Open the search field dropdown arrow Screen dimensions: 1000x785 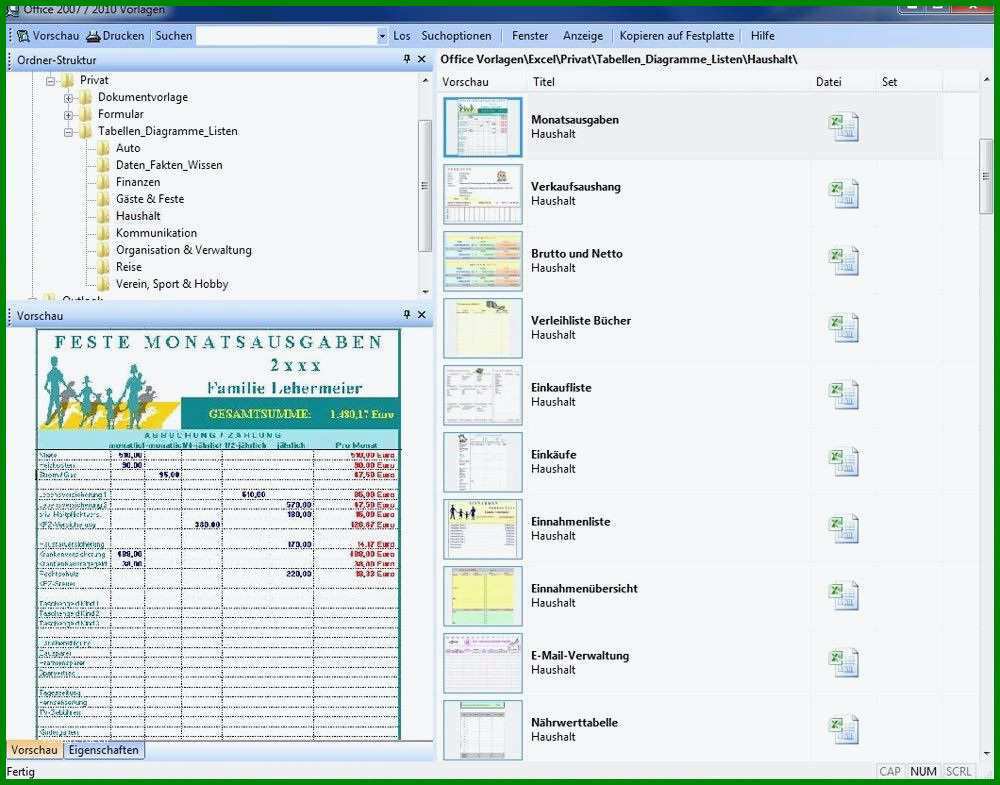pyautogui.click(x=382, y=36)
